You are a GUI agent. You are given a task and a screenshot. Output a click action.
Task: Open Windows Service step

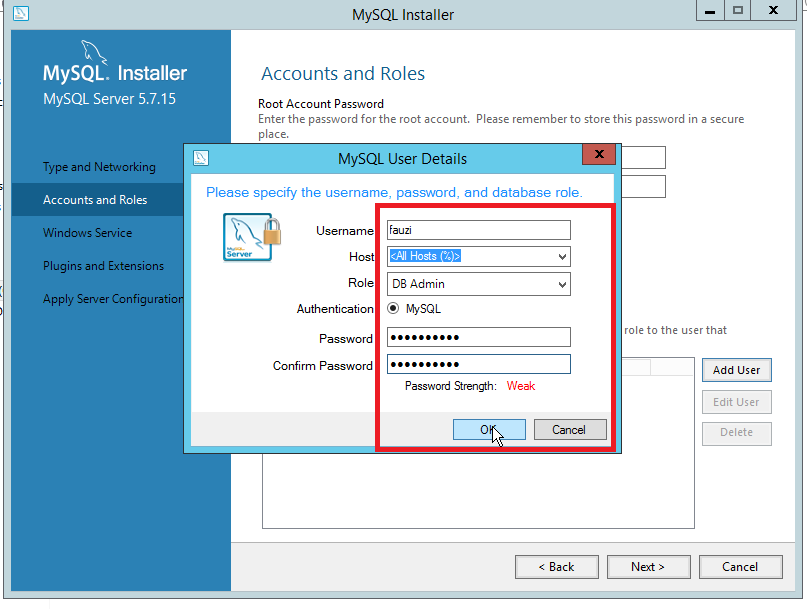[87, 233]
